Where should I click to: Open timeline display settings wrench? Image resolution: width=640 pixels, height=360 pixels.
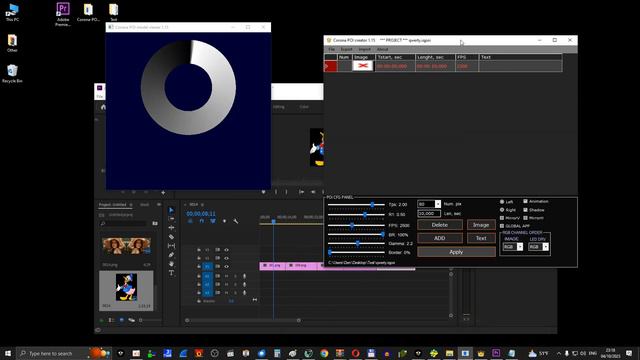point(236,221)
